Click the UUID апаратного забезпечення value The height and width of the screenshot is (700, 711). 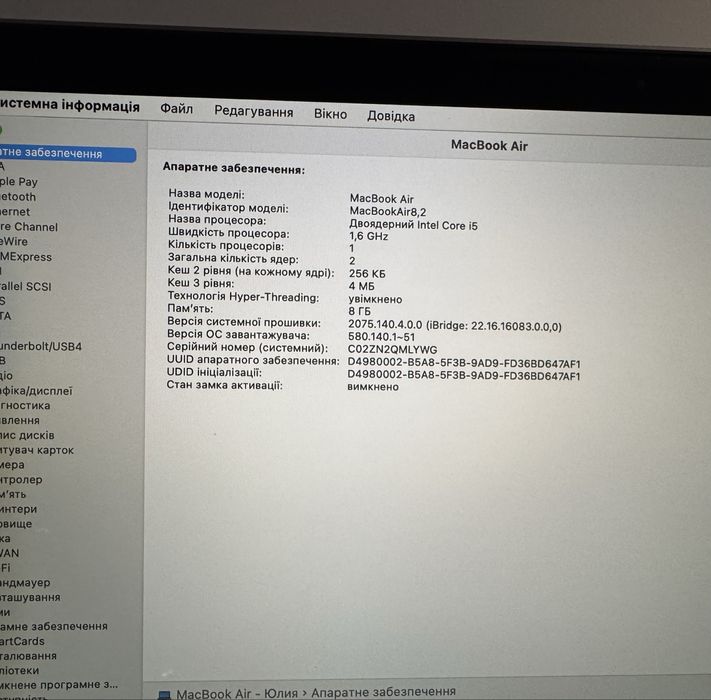(464, 364)
